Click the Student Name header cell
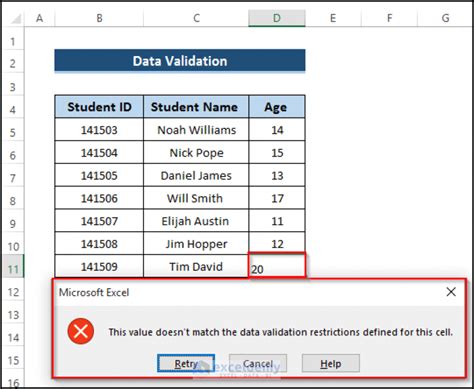474x389 pixels. click(196, 107)
